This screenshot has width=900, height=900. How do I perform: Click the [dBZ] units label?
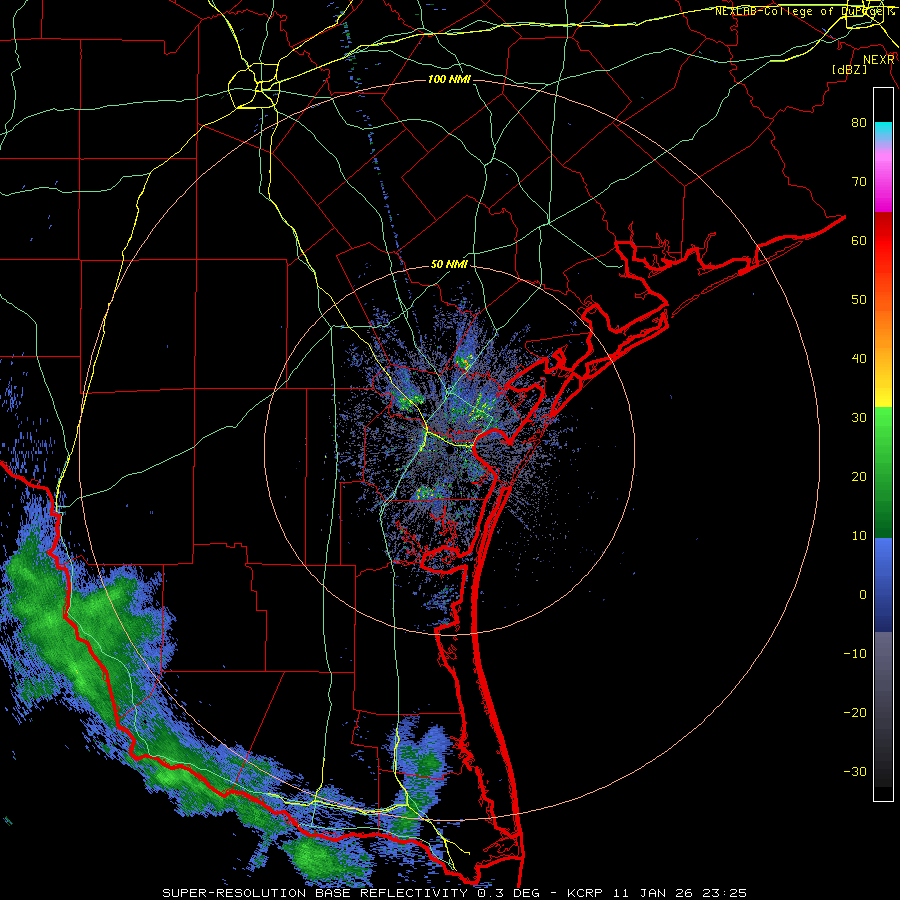coord(849,69)
